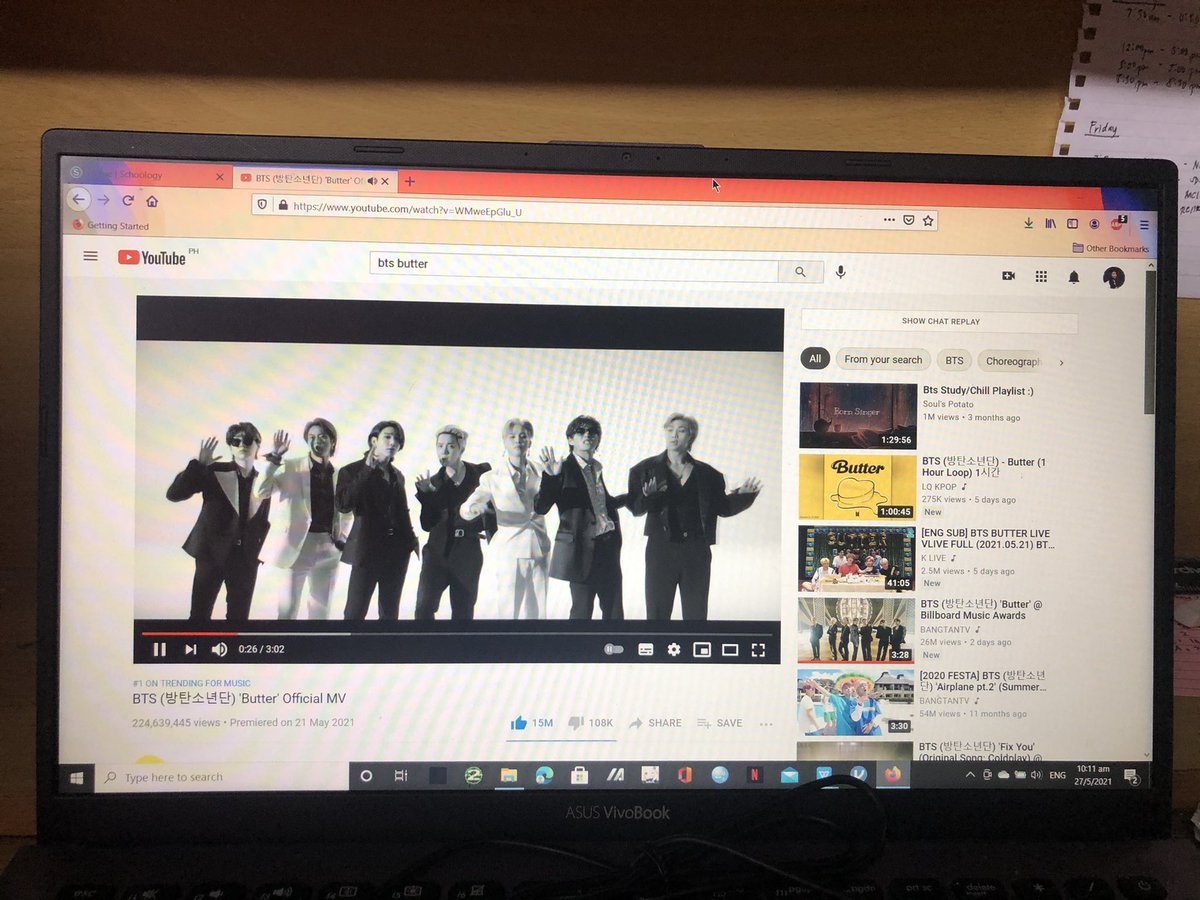This screenshot has height=900, width=1200.
Task: Like the video (15M thumbs up)
Action: [x=531, y=722]
